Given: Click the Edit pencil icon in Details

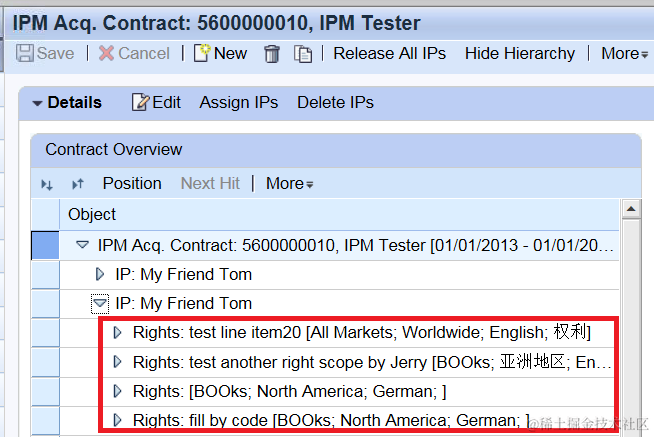Looking at the screenshot, I should click(x=141, y=102).
